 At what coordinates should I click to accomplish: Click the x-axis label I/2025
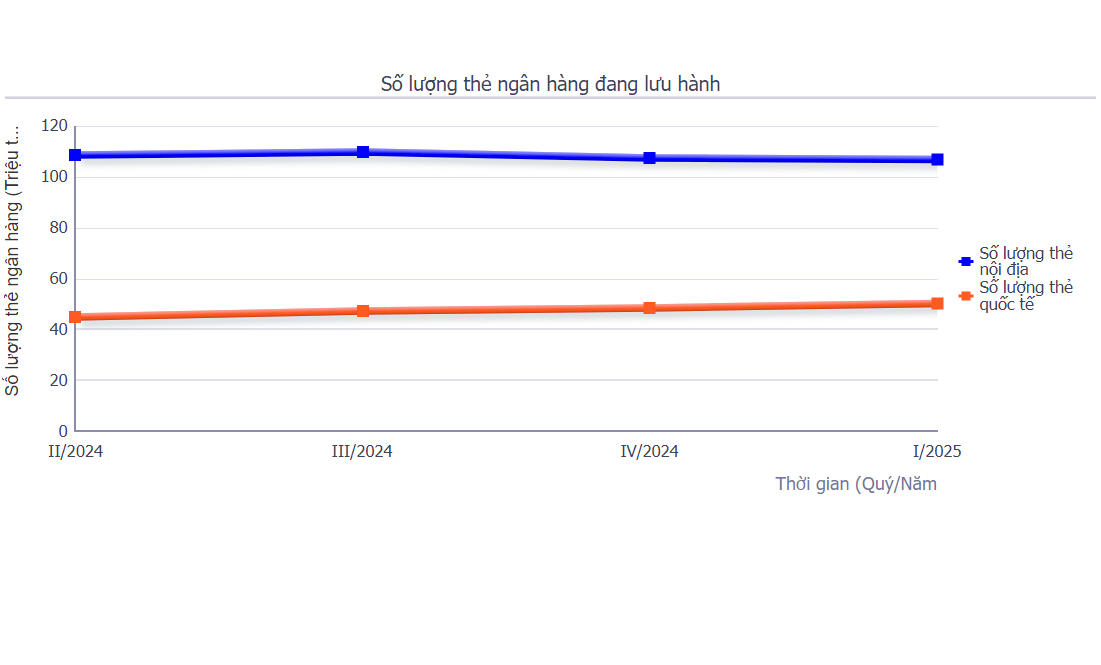tap(937, 452)
